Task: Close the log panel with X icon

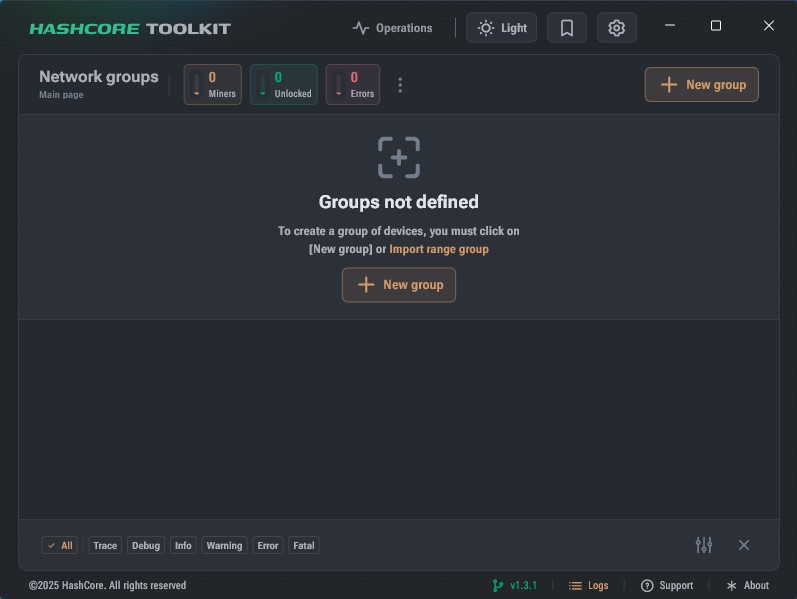Action: tap(744, 545)
